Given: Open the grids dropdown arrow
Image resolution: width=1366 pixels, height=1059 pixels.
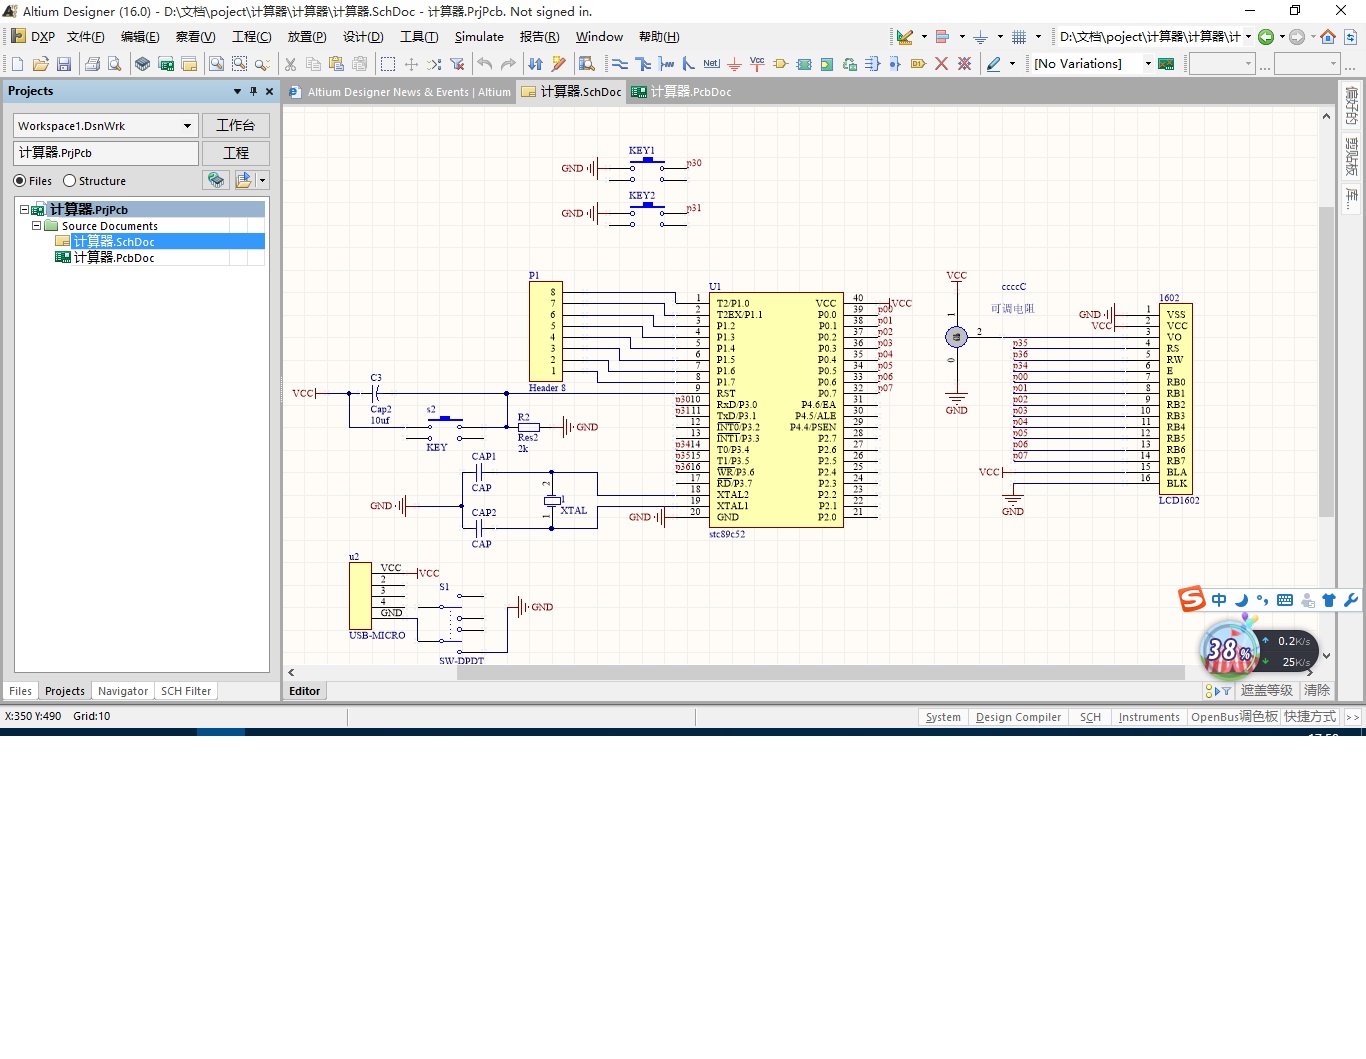Looking at the screenshot, I should 1038,37.
